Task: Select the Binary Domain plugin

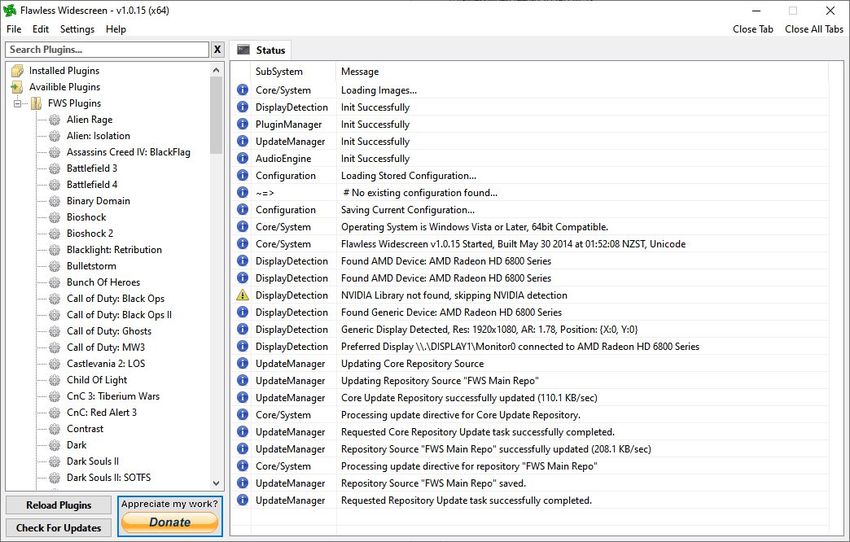Action: tap(98, 201)
